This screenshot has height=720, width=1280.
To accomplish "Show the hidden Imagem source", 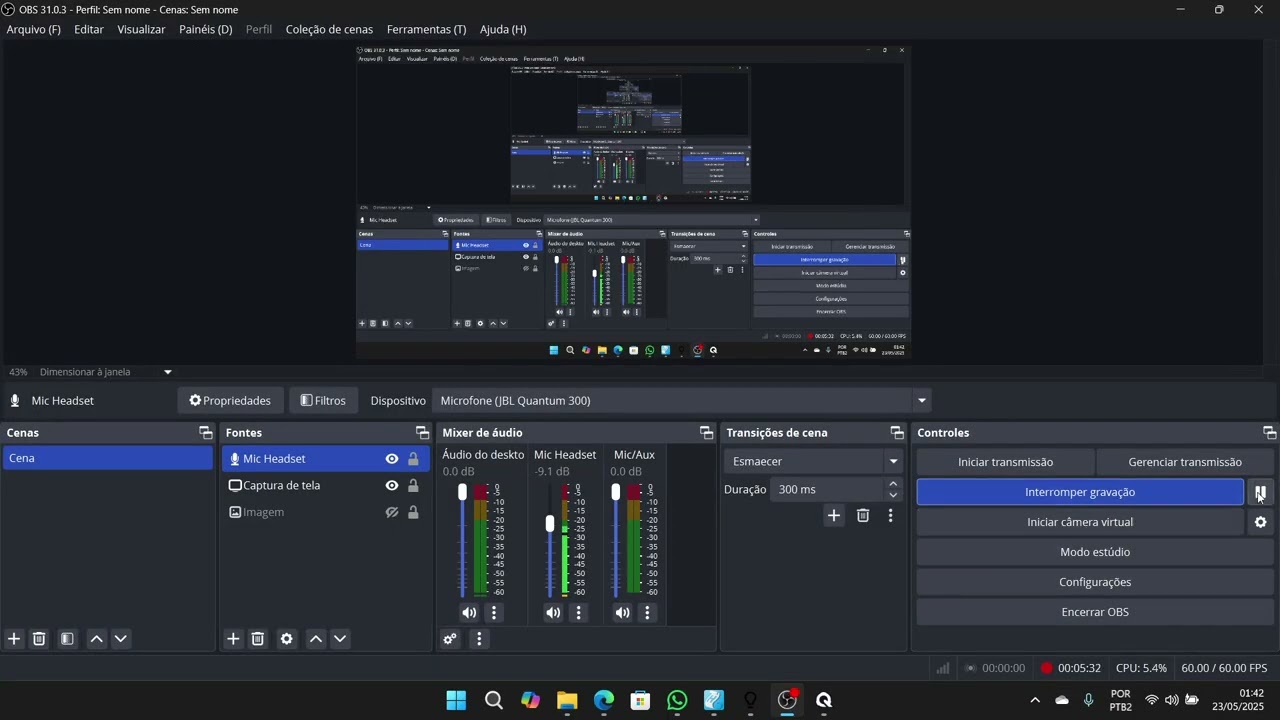I will [392, 512].
